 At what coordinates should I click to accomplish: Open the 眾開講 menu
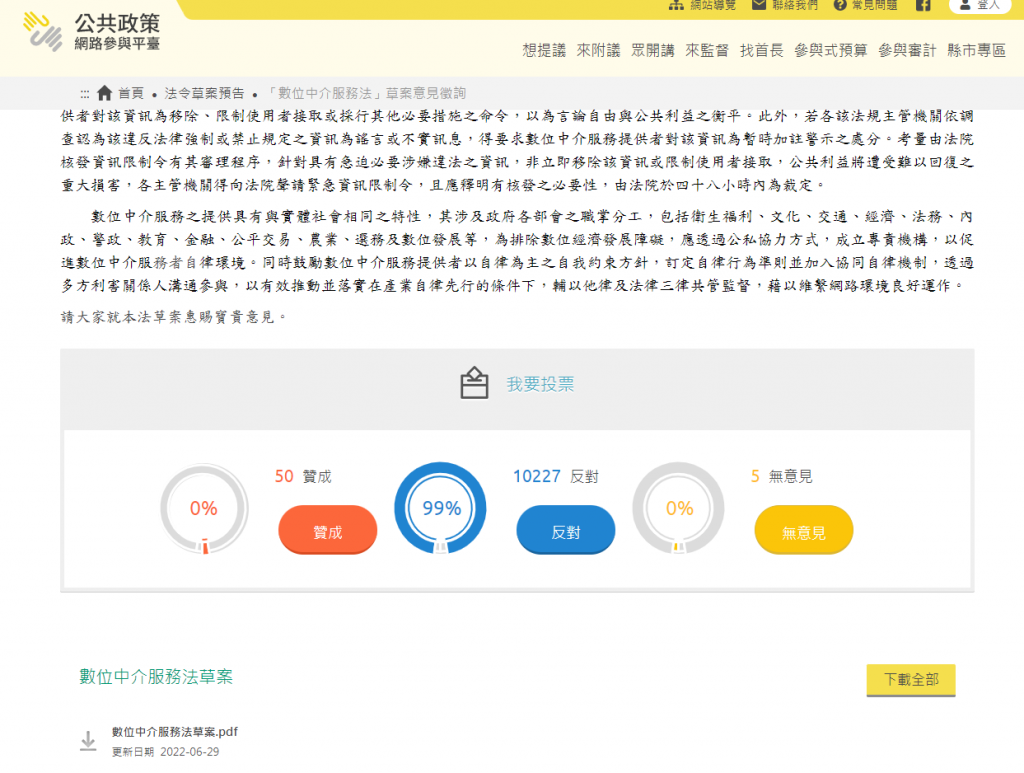tap(652, 50)
